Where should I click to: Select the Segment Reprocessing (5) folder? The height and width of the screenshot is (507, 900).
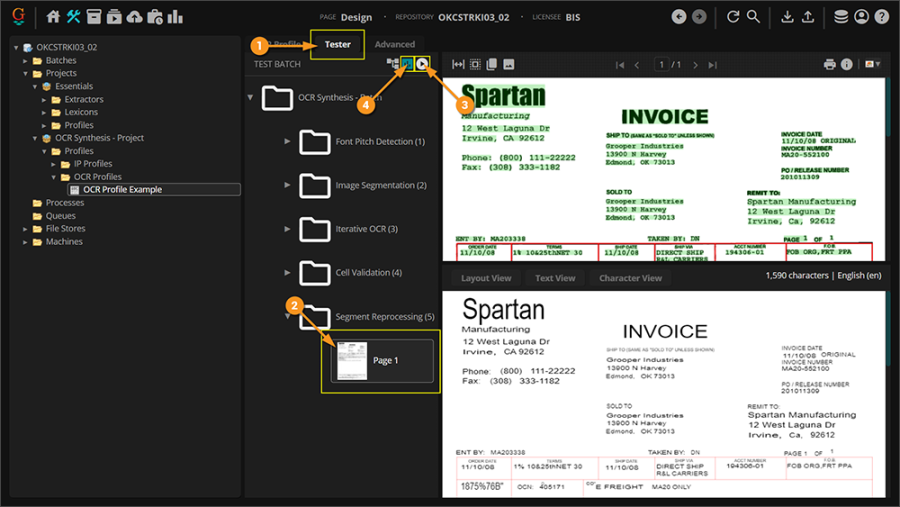385,316
